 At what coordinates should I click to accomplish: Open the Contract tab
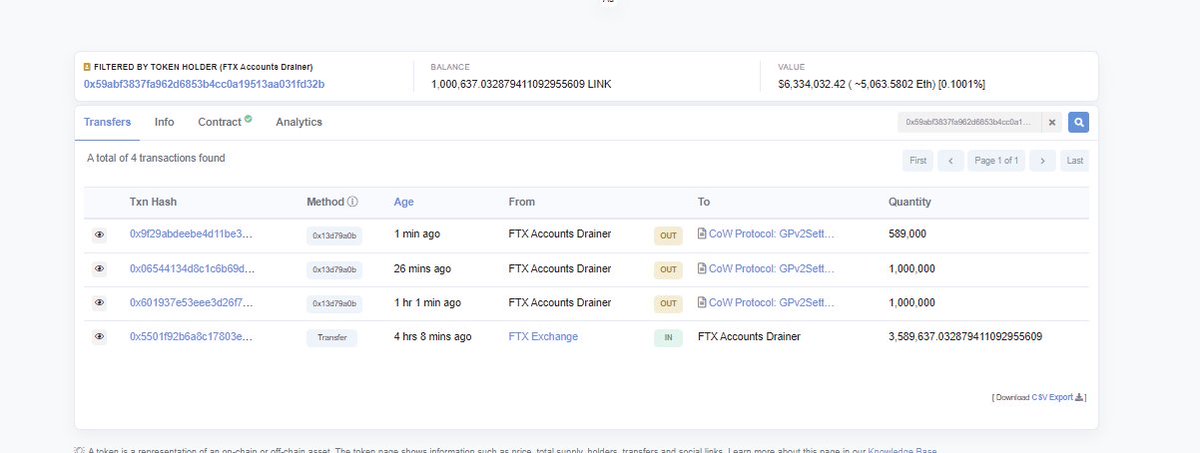(219, 122)
